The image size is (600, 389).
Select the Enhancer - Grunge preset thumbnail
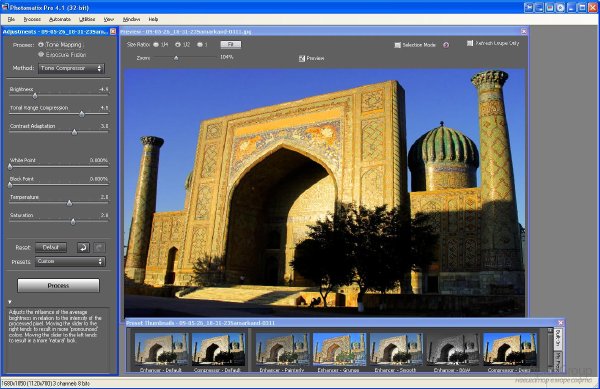point(339,349)
